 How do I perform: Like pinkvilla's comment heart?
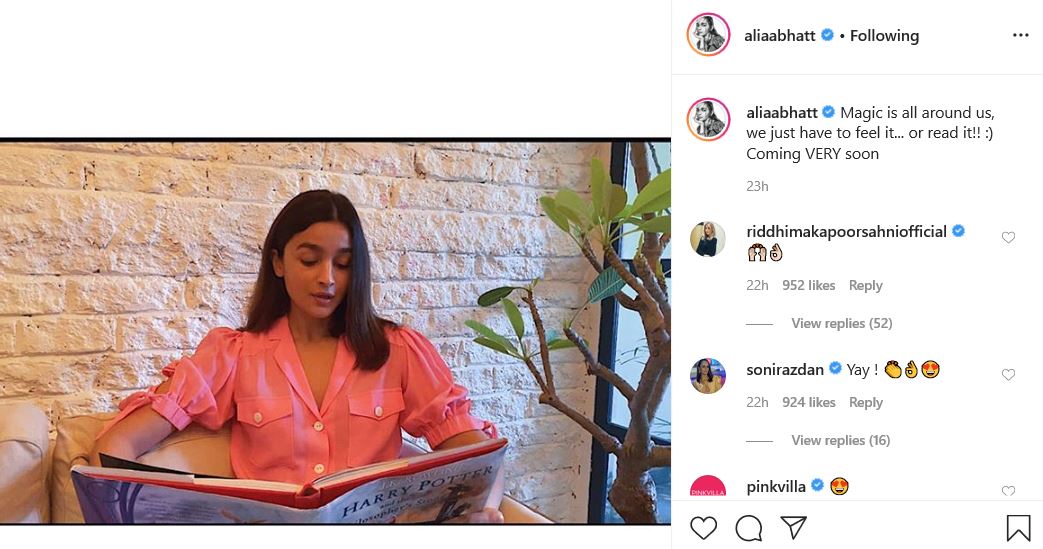click(x=1008, y=491)
